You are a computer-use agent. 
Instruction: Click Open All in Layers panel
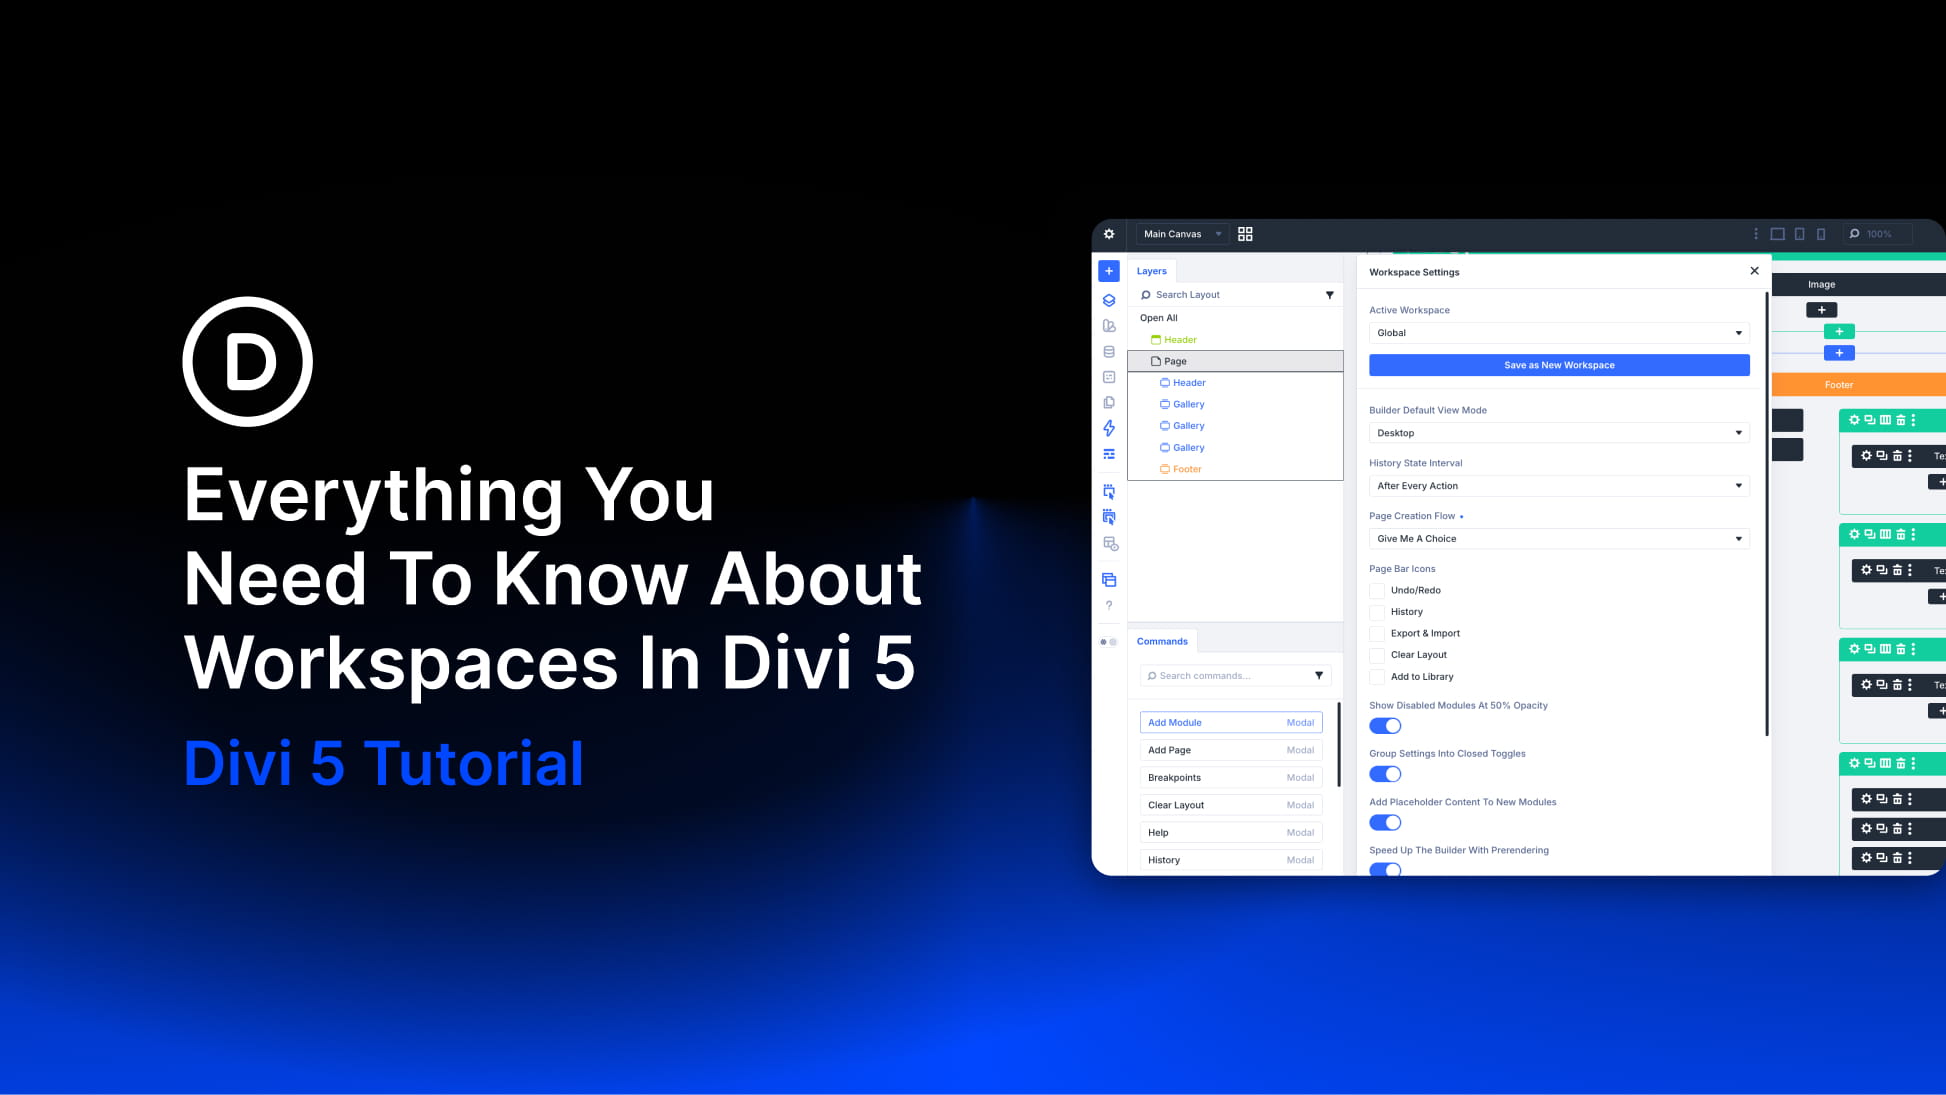coord(1159,318)
